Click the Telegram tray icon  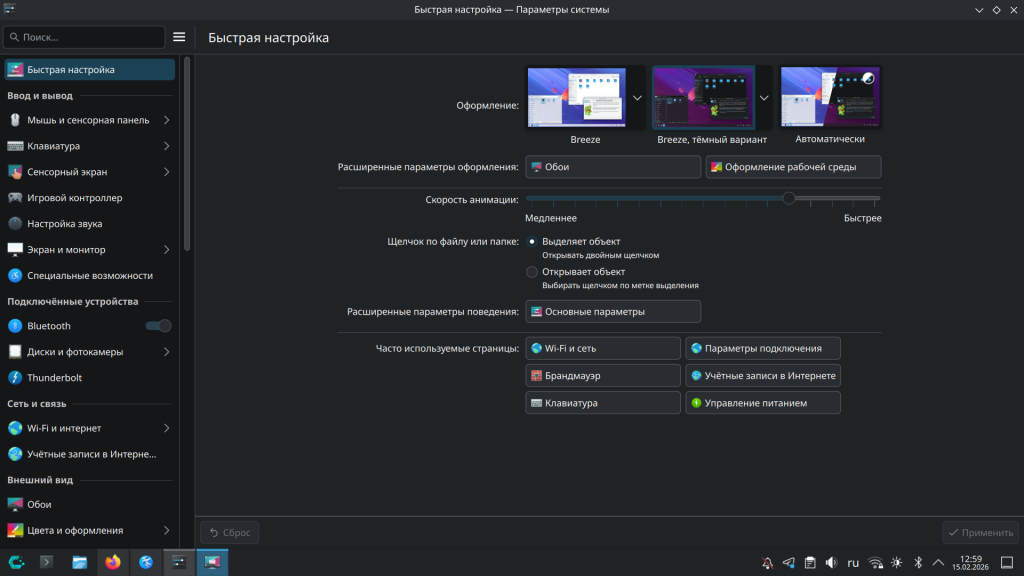pyautogui.click(x=789, y=562)
